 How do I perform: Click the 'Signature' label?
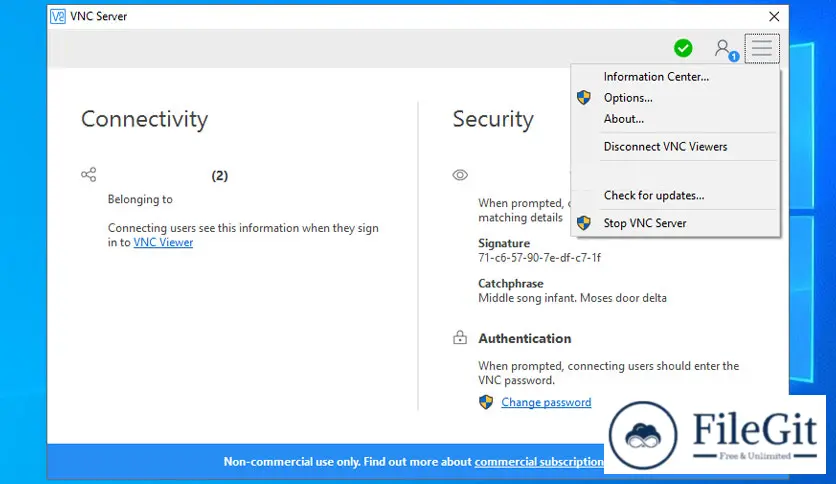point(504,244)
